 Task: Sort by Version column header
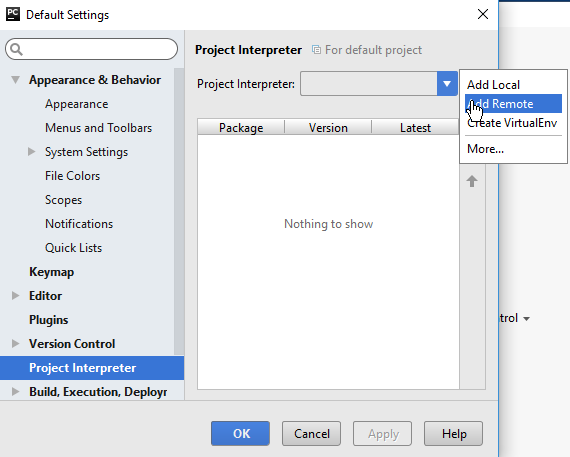[328, 128]
